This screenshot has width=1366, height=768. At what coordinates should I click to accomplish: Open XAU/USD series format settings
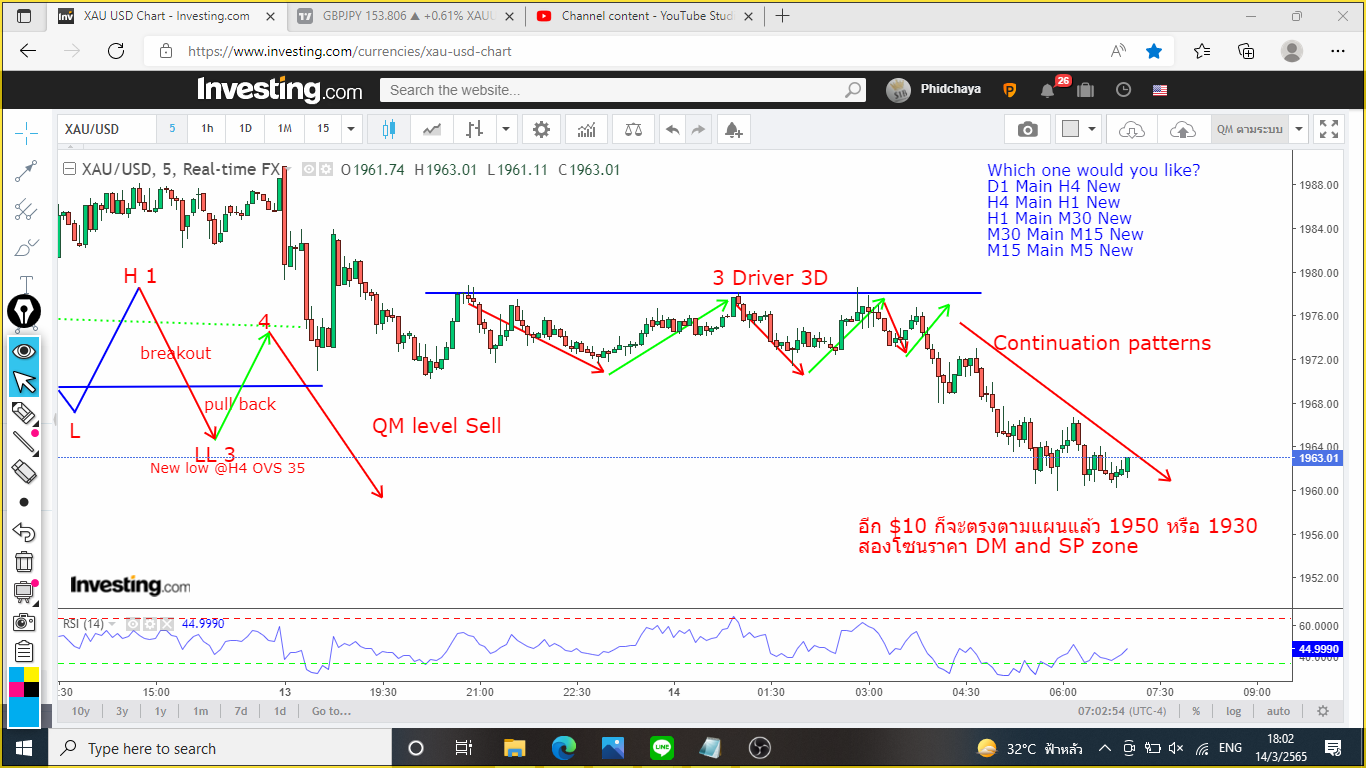click(x=326, y=170)
